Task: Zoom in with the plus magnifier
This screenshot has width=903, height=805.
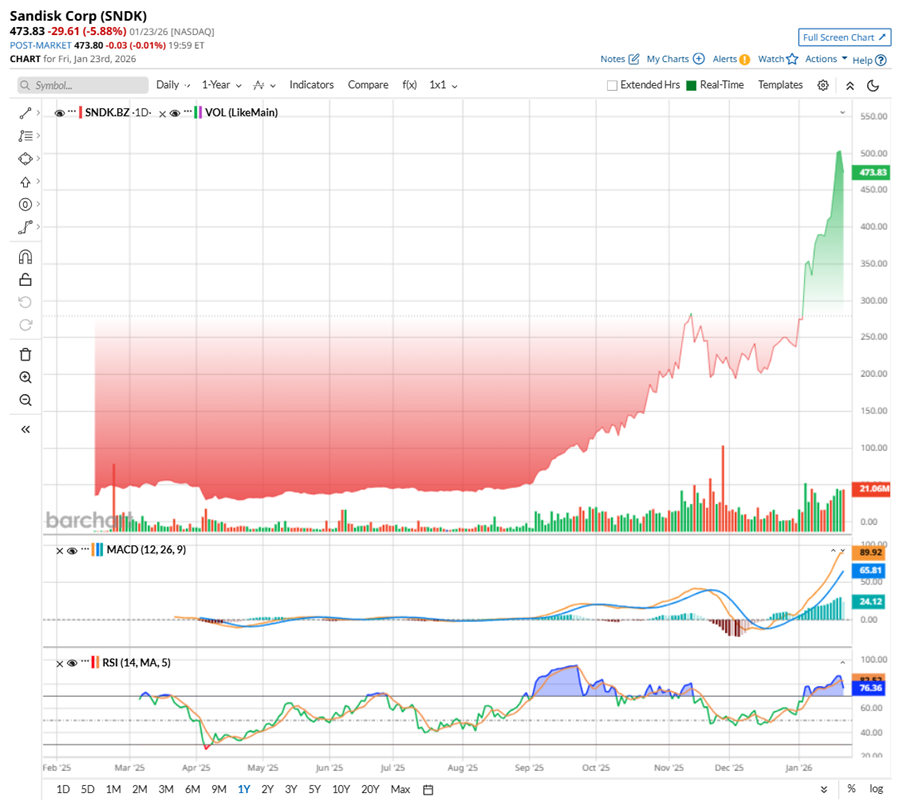Action: [x=25, y=378]
